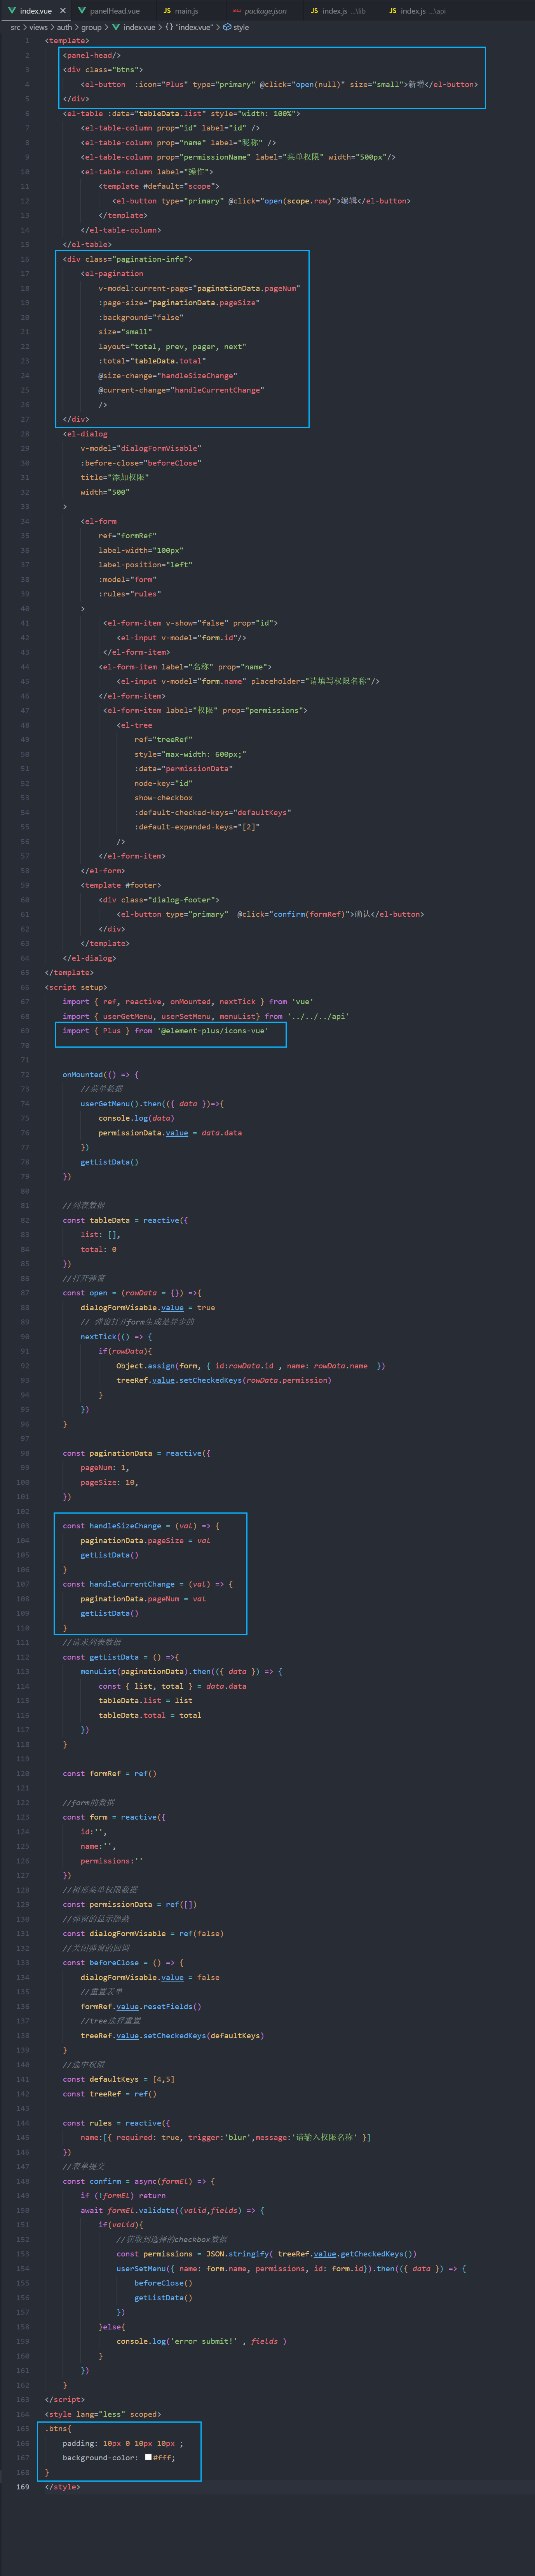Open the 'views' breadcrumb folder

[x=38, y=27]
